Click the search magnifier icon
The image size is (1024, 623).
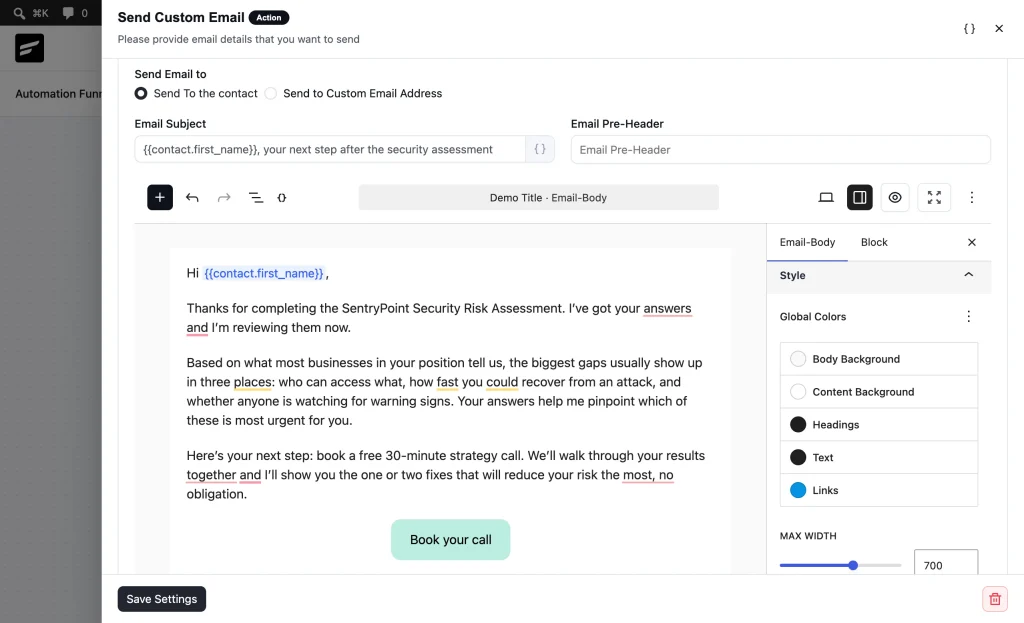coord(19,13)
